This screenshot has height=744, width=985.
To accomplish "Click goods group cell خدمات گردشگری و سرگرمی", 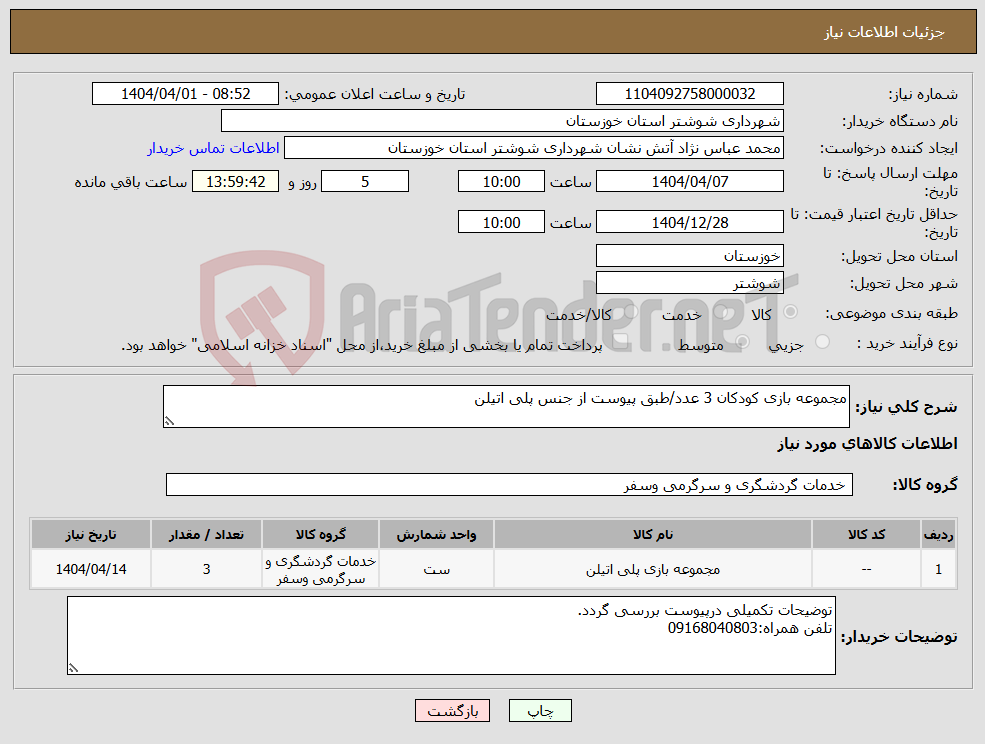I will coord(320,569).
